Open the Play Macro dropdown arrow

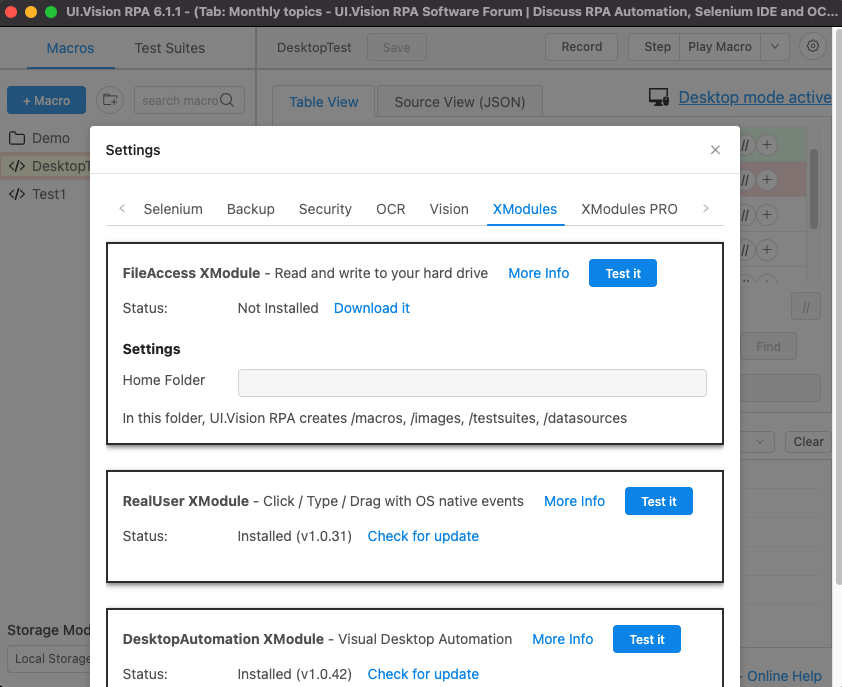774,47
